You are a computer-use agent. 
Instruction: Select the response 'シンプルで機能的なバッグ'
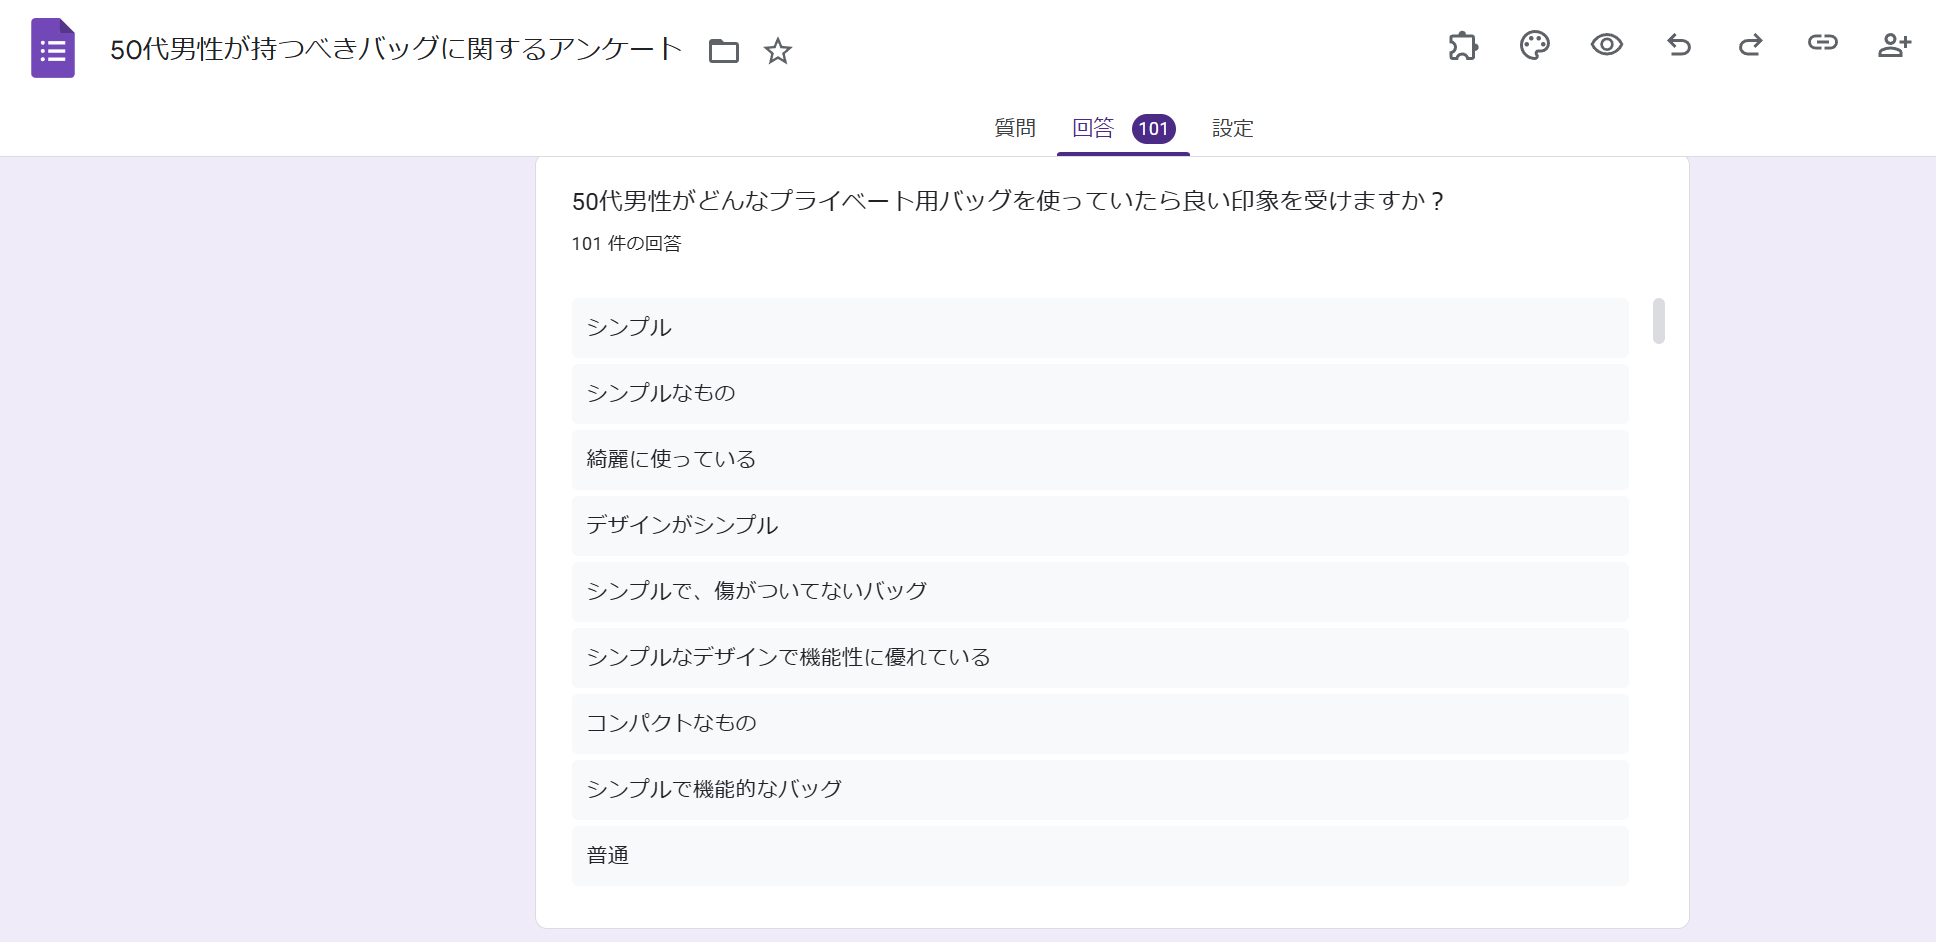pyautogui.click(x=1100, y=790)
